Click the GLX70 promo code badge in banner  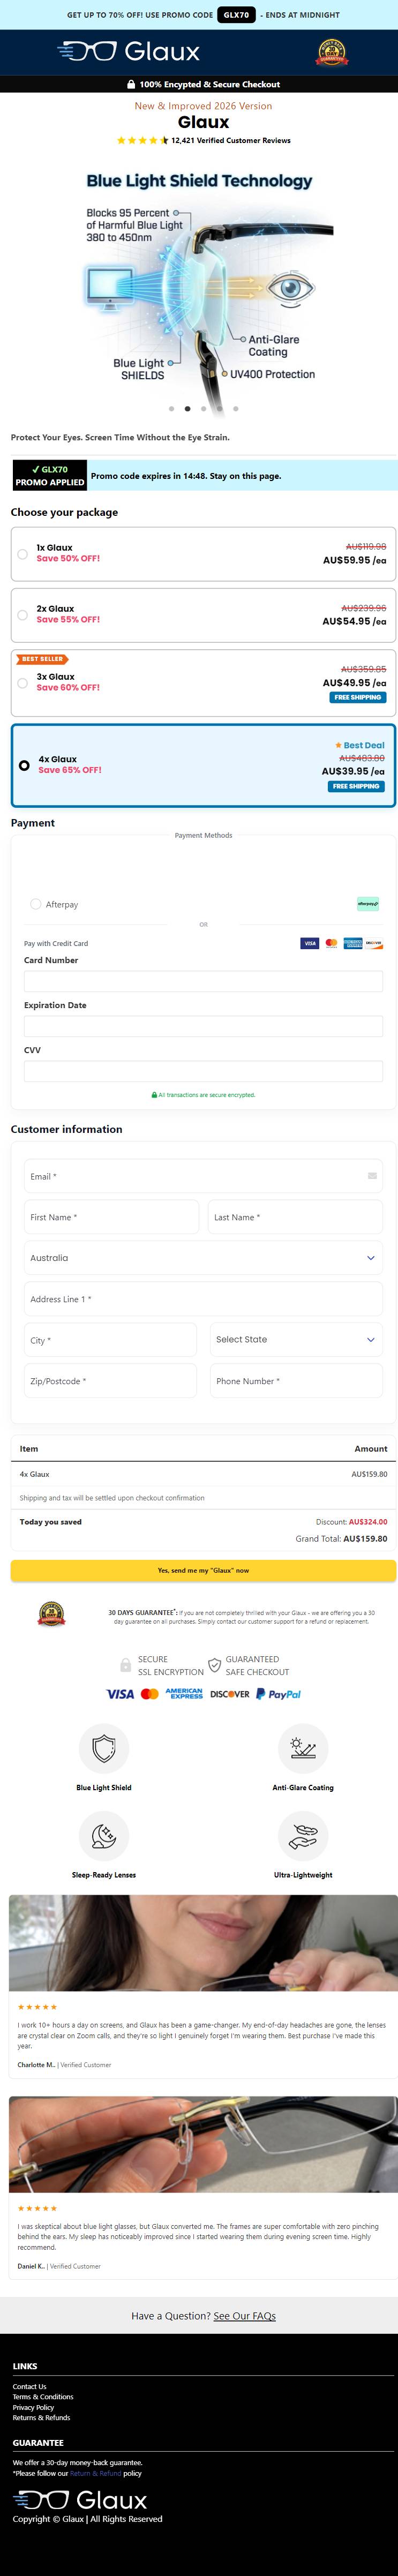236,15
